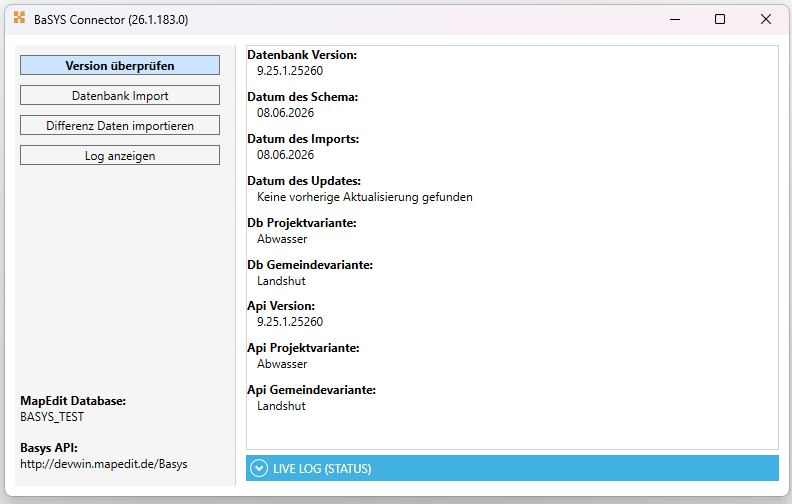
Task: Open the Datenbank Import function
Action: (120, 95)
